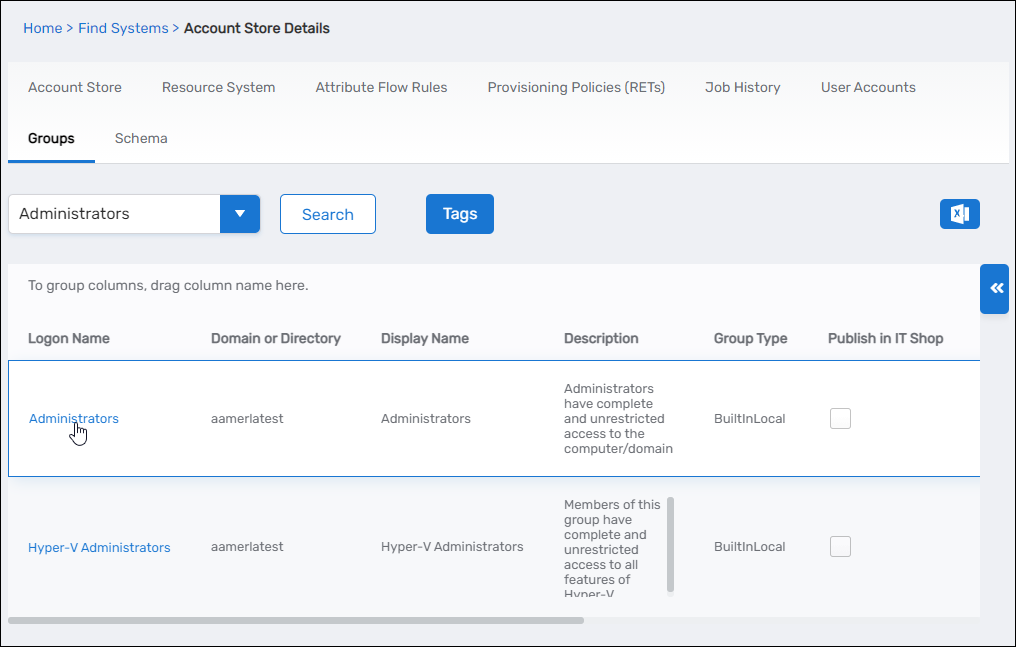The image size is (1016, 647).
Task: Click the group filter input field
Action: [x=114, y=214]
